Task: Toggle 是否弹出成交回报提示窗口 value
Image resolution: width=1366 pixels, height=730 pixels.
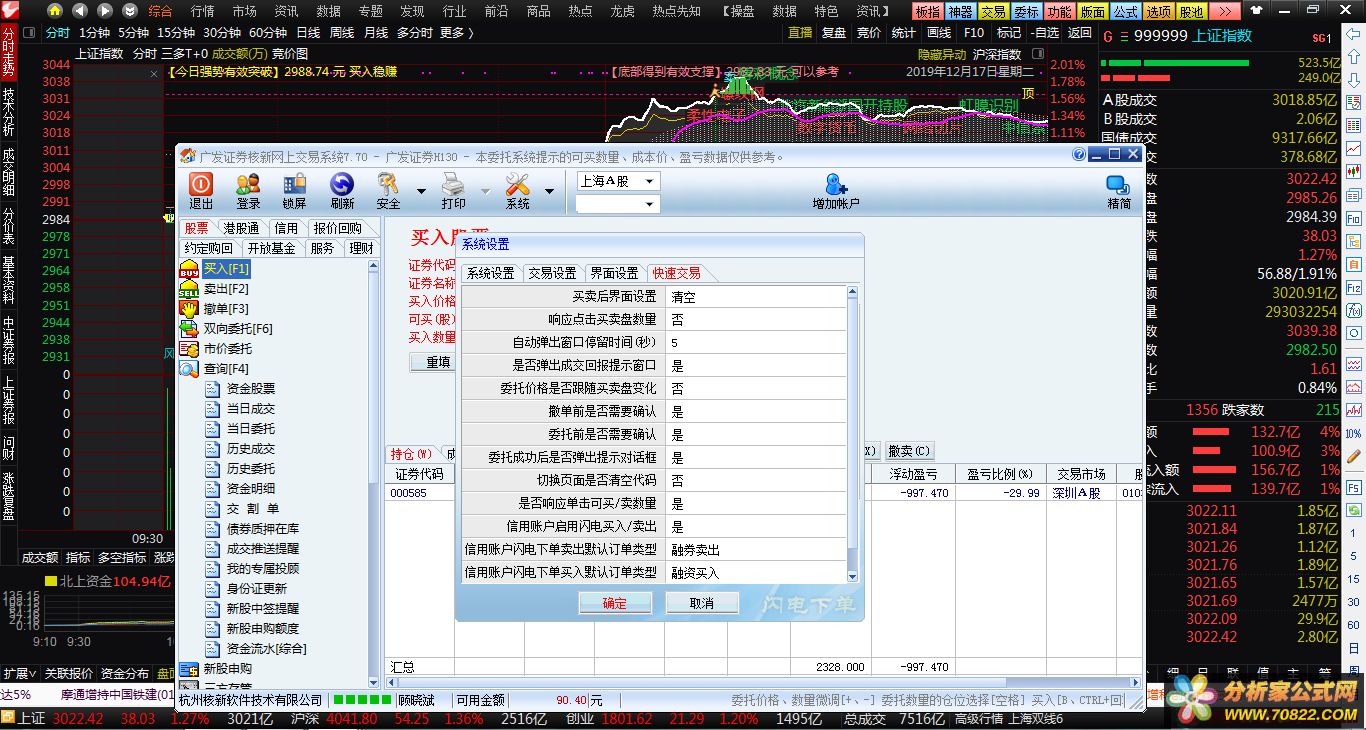Action: point(755,366)
